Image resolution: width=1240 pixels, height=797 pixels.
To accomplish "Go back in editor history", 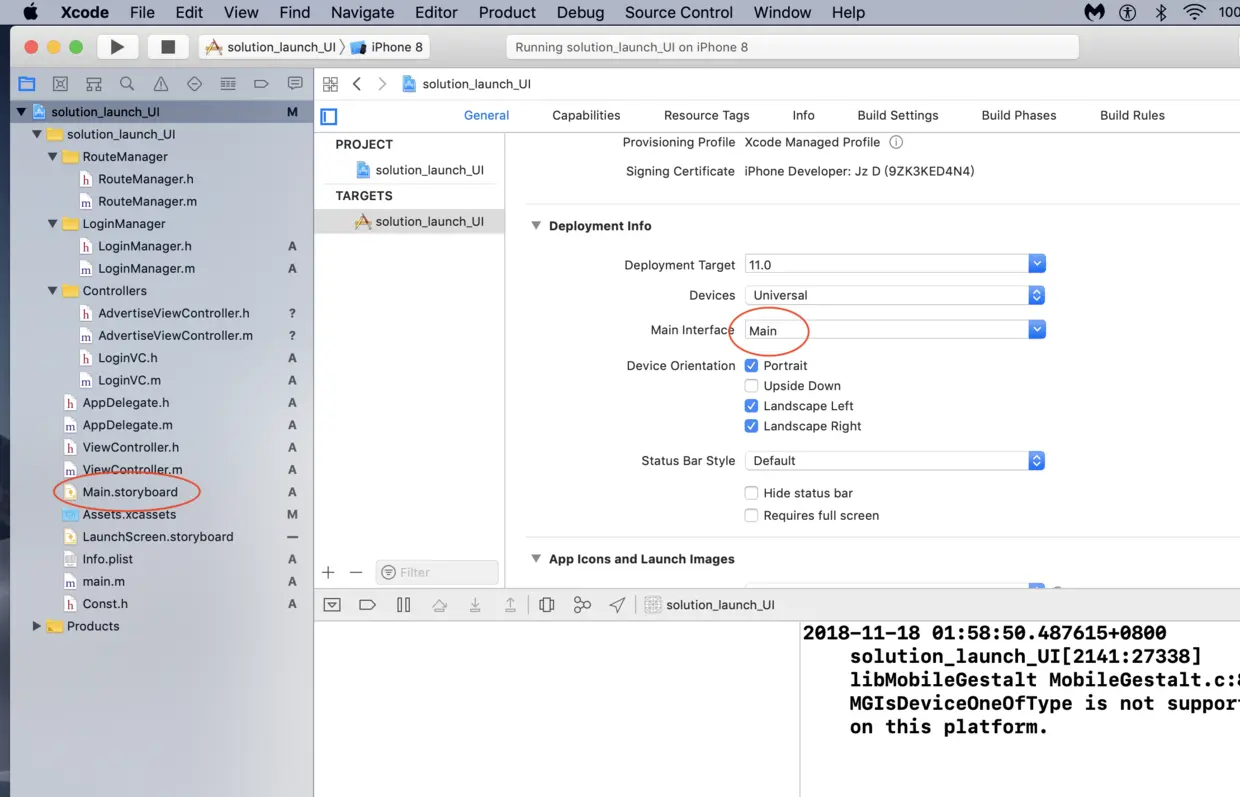I will [x=357, y=84].
